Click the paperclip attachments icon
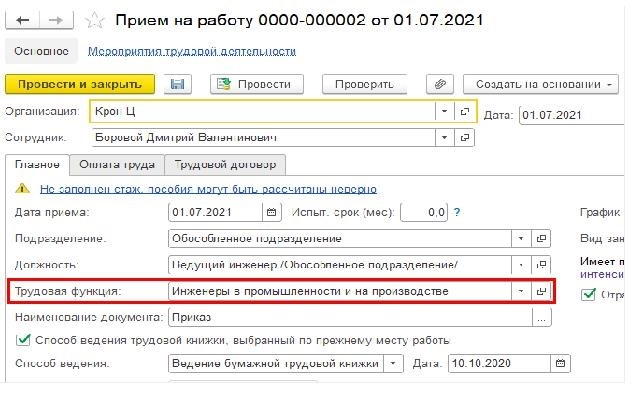Viewport: 631px width, 396px height. [x=440, y=84]
